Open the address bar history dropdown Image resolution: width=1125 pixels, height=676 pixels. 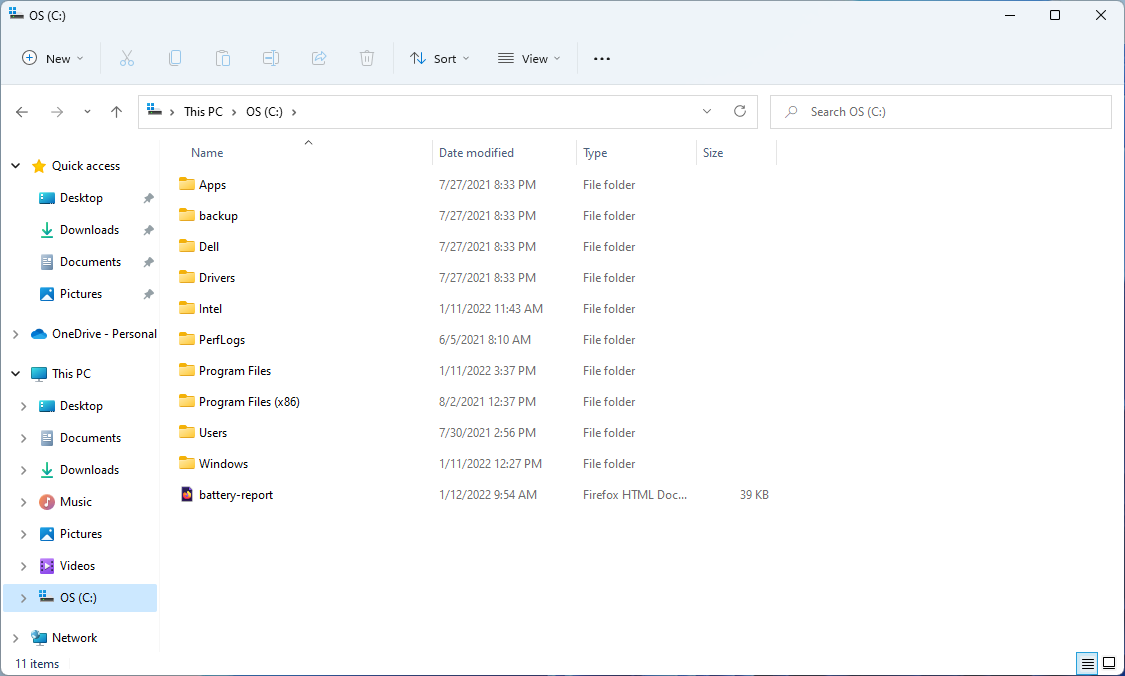tap(707, 111)
